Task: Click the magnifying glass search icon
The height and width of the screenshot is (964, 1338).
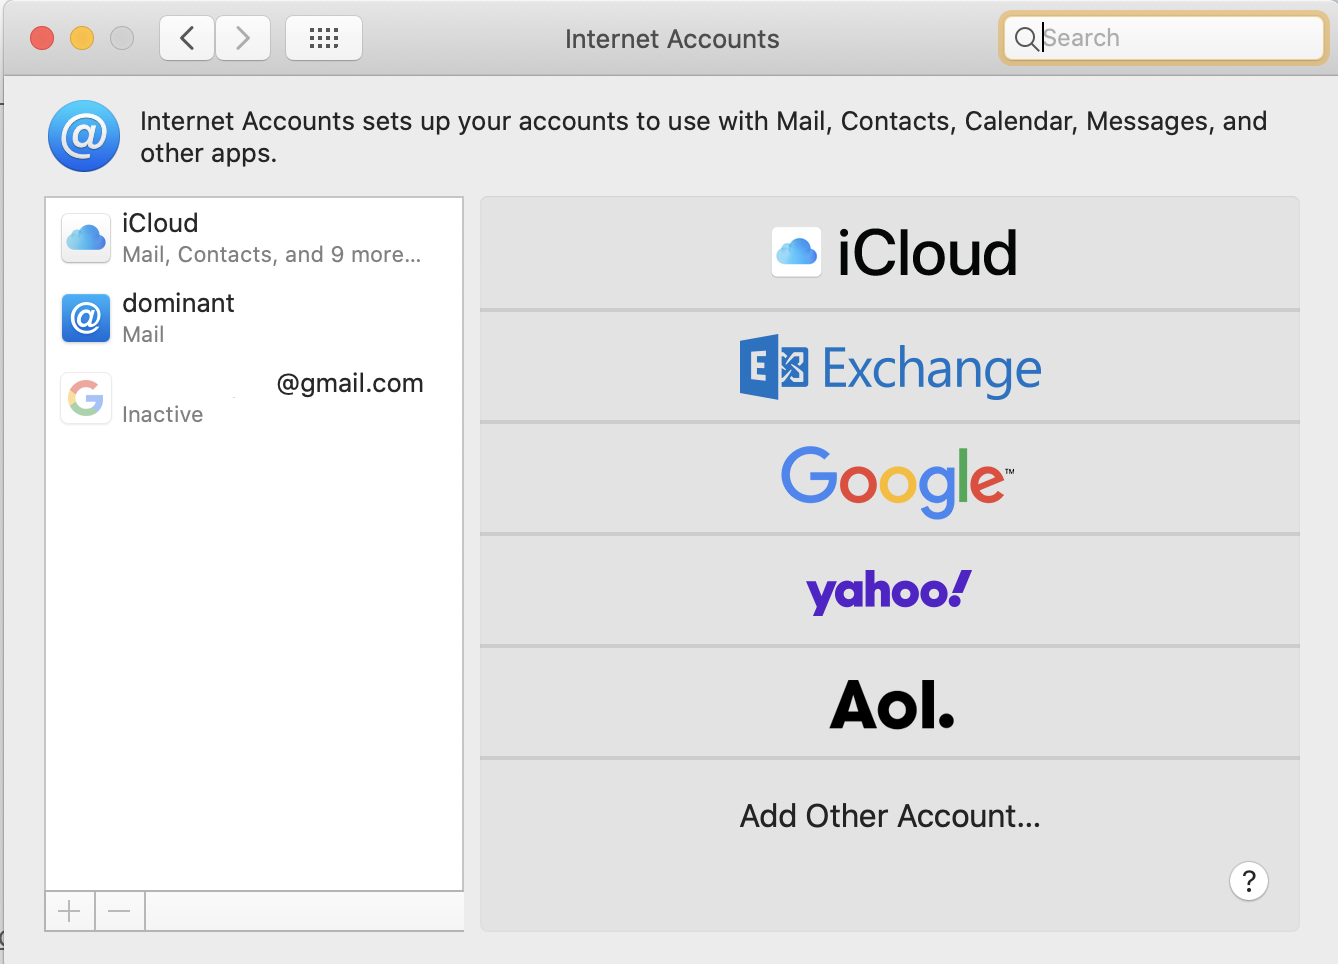Action: point(1026,39)
